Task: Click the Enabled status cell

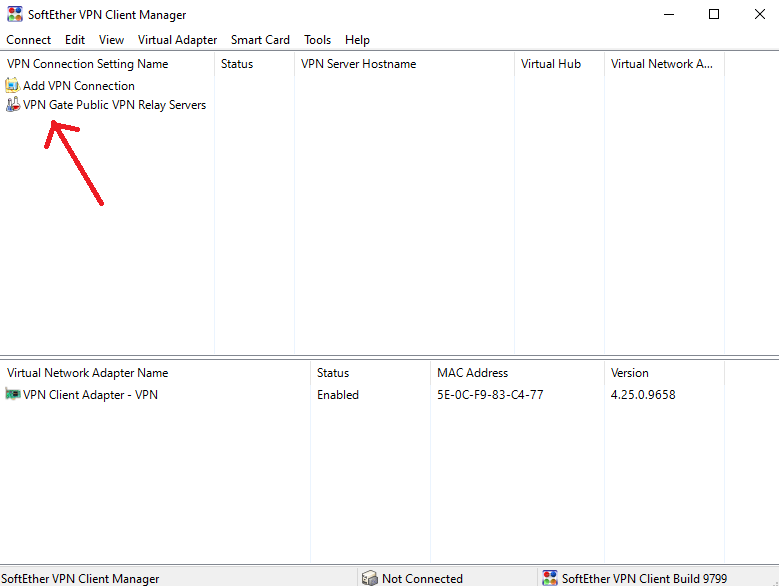Action: [338, 394]
